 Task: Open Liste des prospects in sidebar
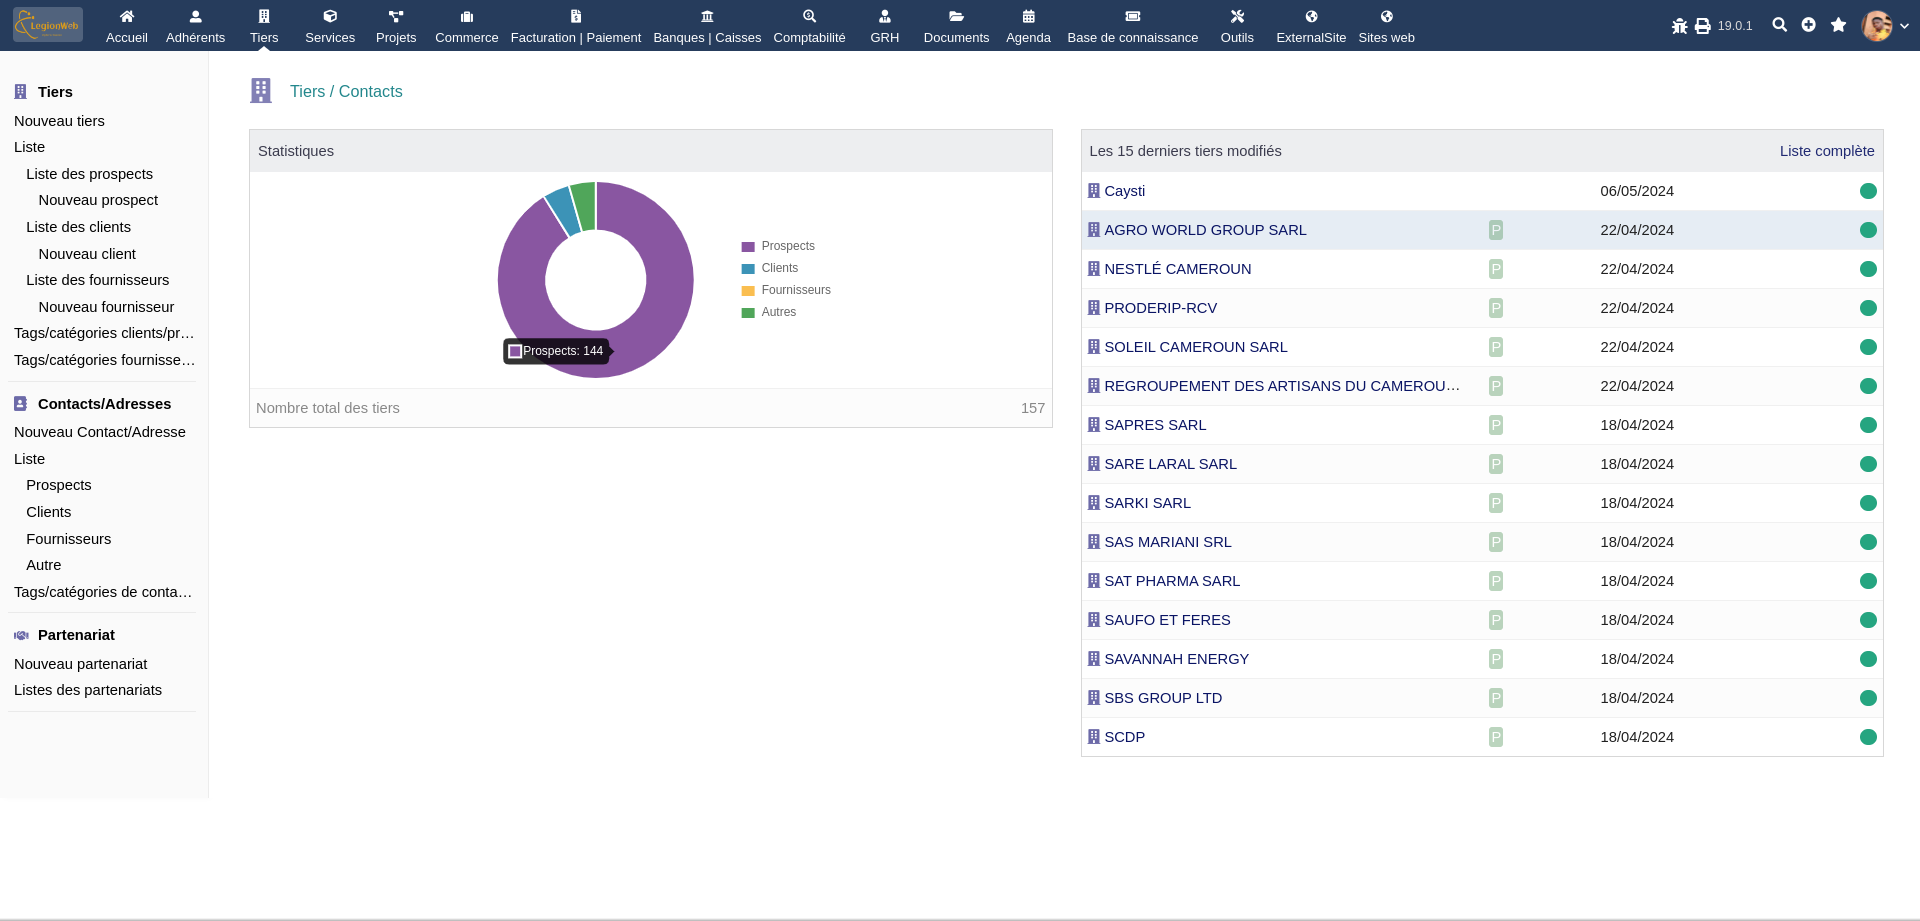[89, 174]
